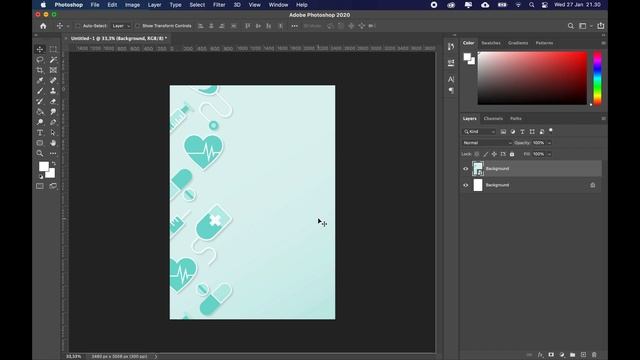Select the Eyedropper tool

pyautogui.click(x=40, y=80)
